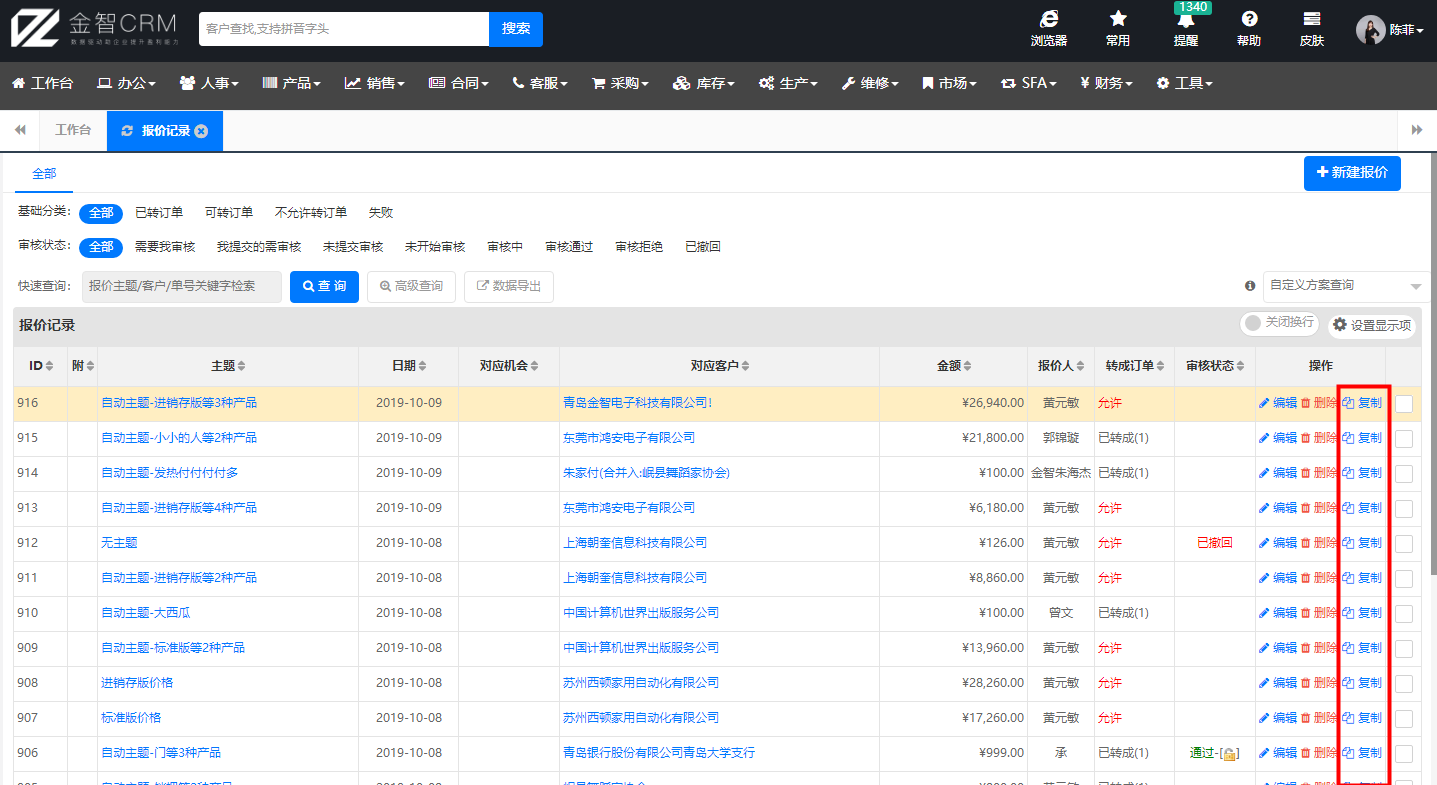Switch to the 工作台 tab
The image size is (1437, 785).
[73, 131]
